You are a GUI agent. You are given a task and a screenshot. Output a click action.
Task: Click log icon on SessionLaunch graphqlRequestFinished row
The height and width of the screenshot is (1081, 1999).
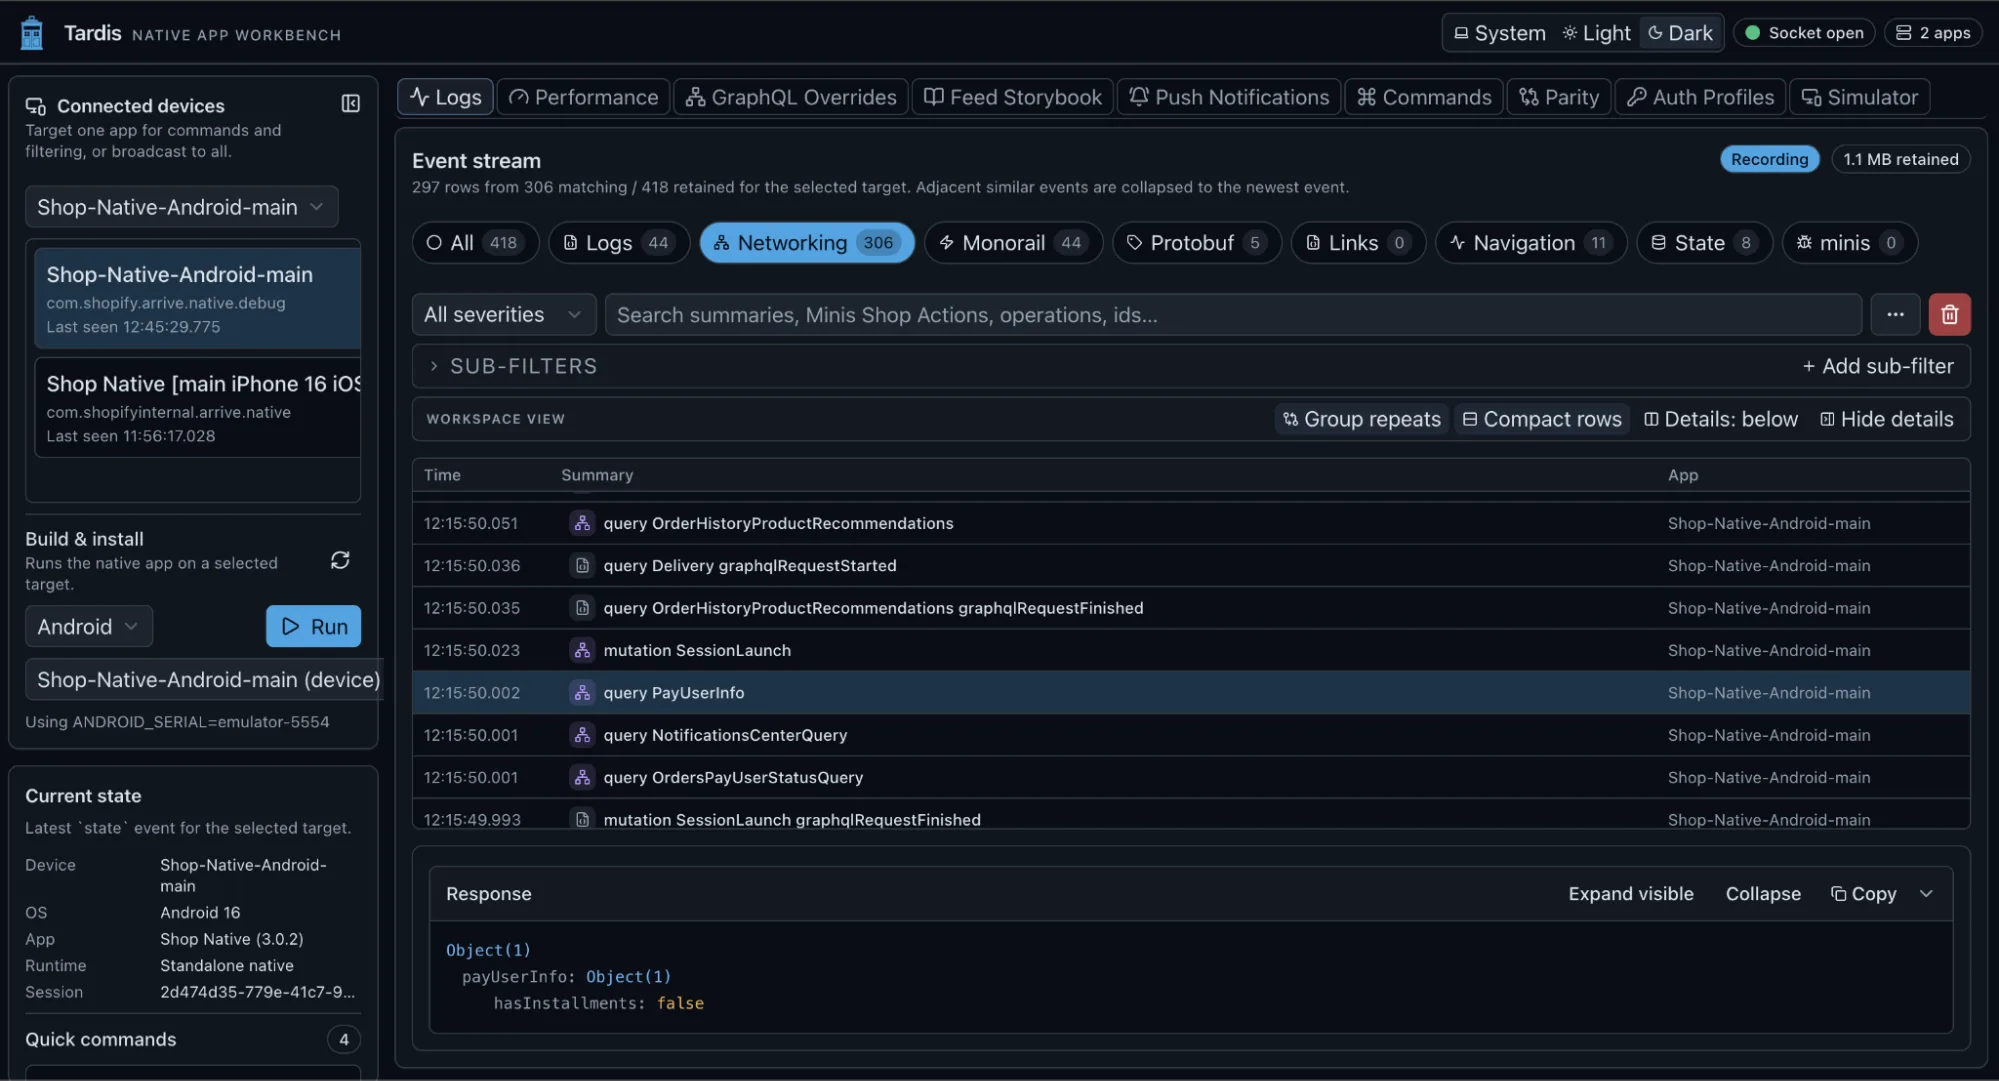click(582, 820)
